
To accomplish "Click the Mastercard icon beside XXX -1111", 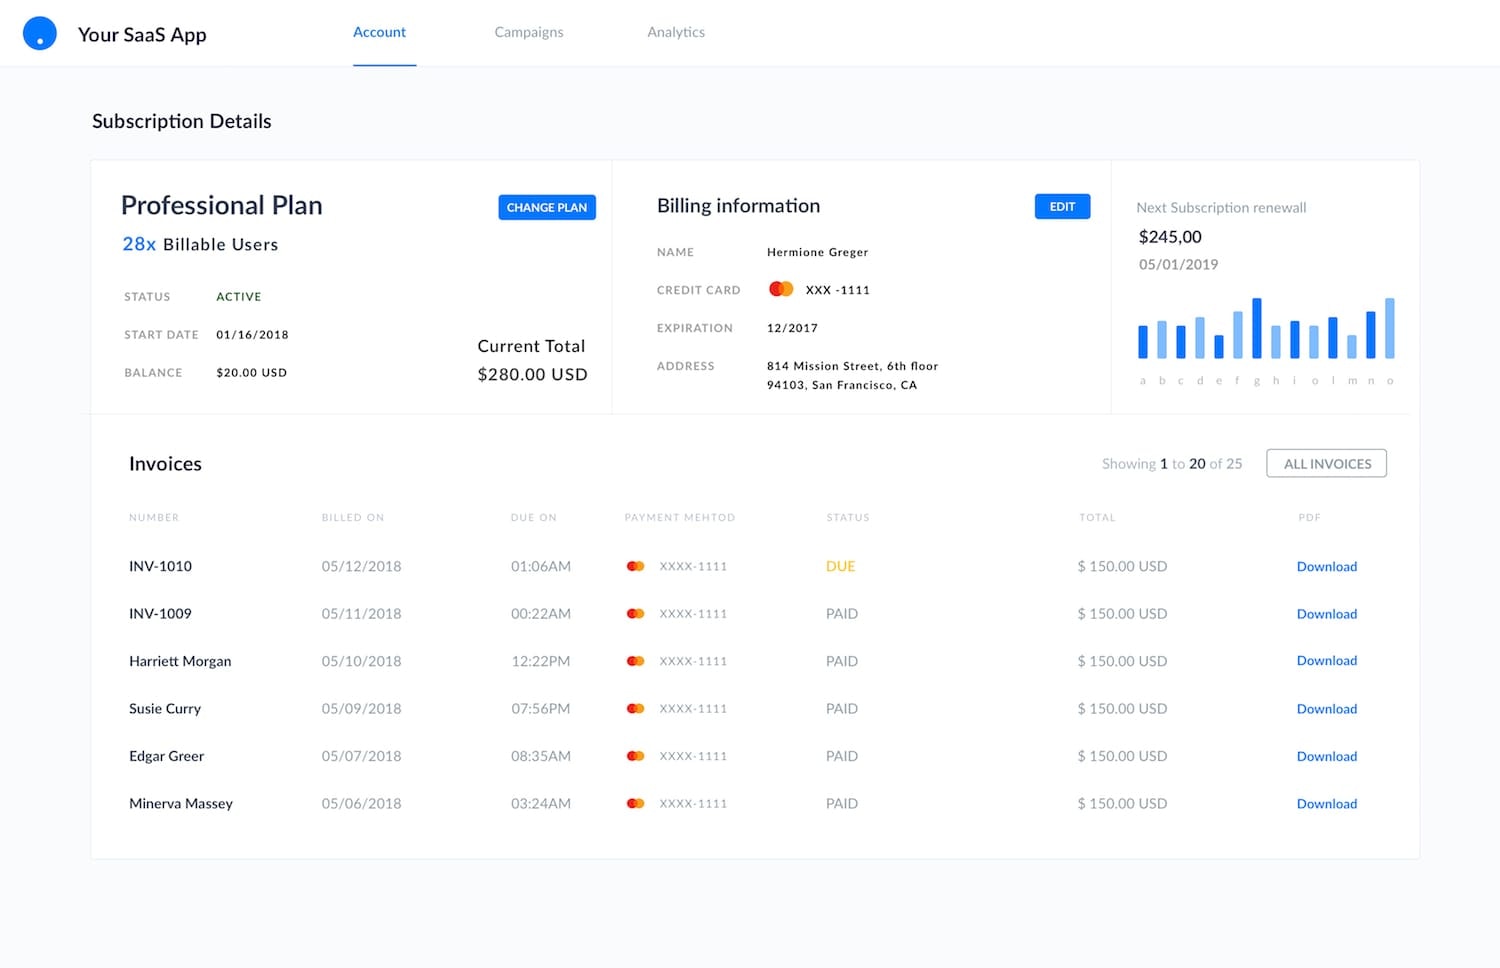I will point(781,289).
